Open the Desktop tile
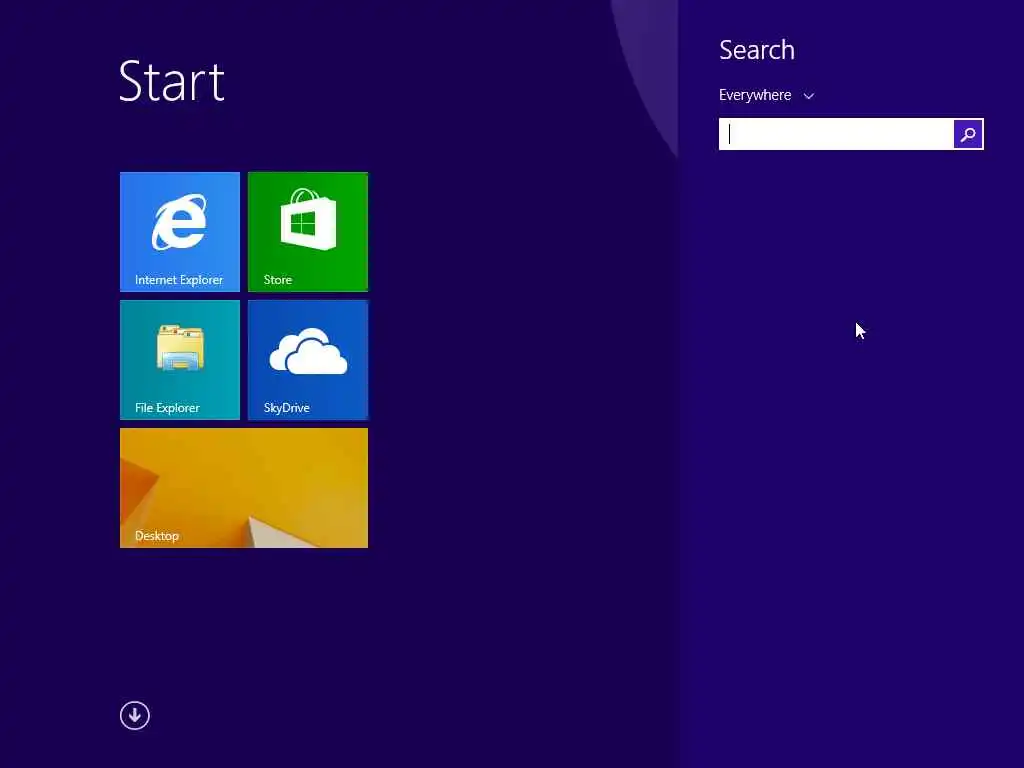The height and width of the screenshot is (768, 1024). tap(244, 488)
